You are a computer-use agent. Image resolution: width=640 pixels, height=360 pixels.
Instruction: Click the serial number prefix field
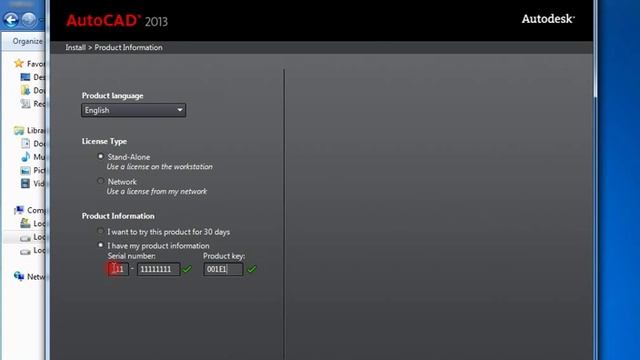pyautogui.click(x=118, y=269)
